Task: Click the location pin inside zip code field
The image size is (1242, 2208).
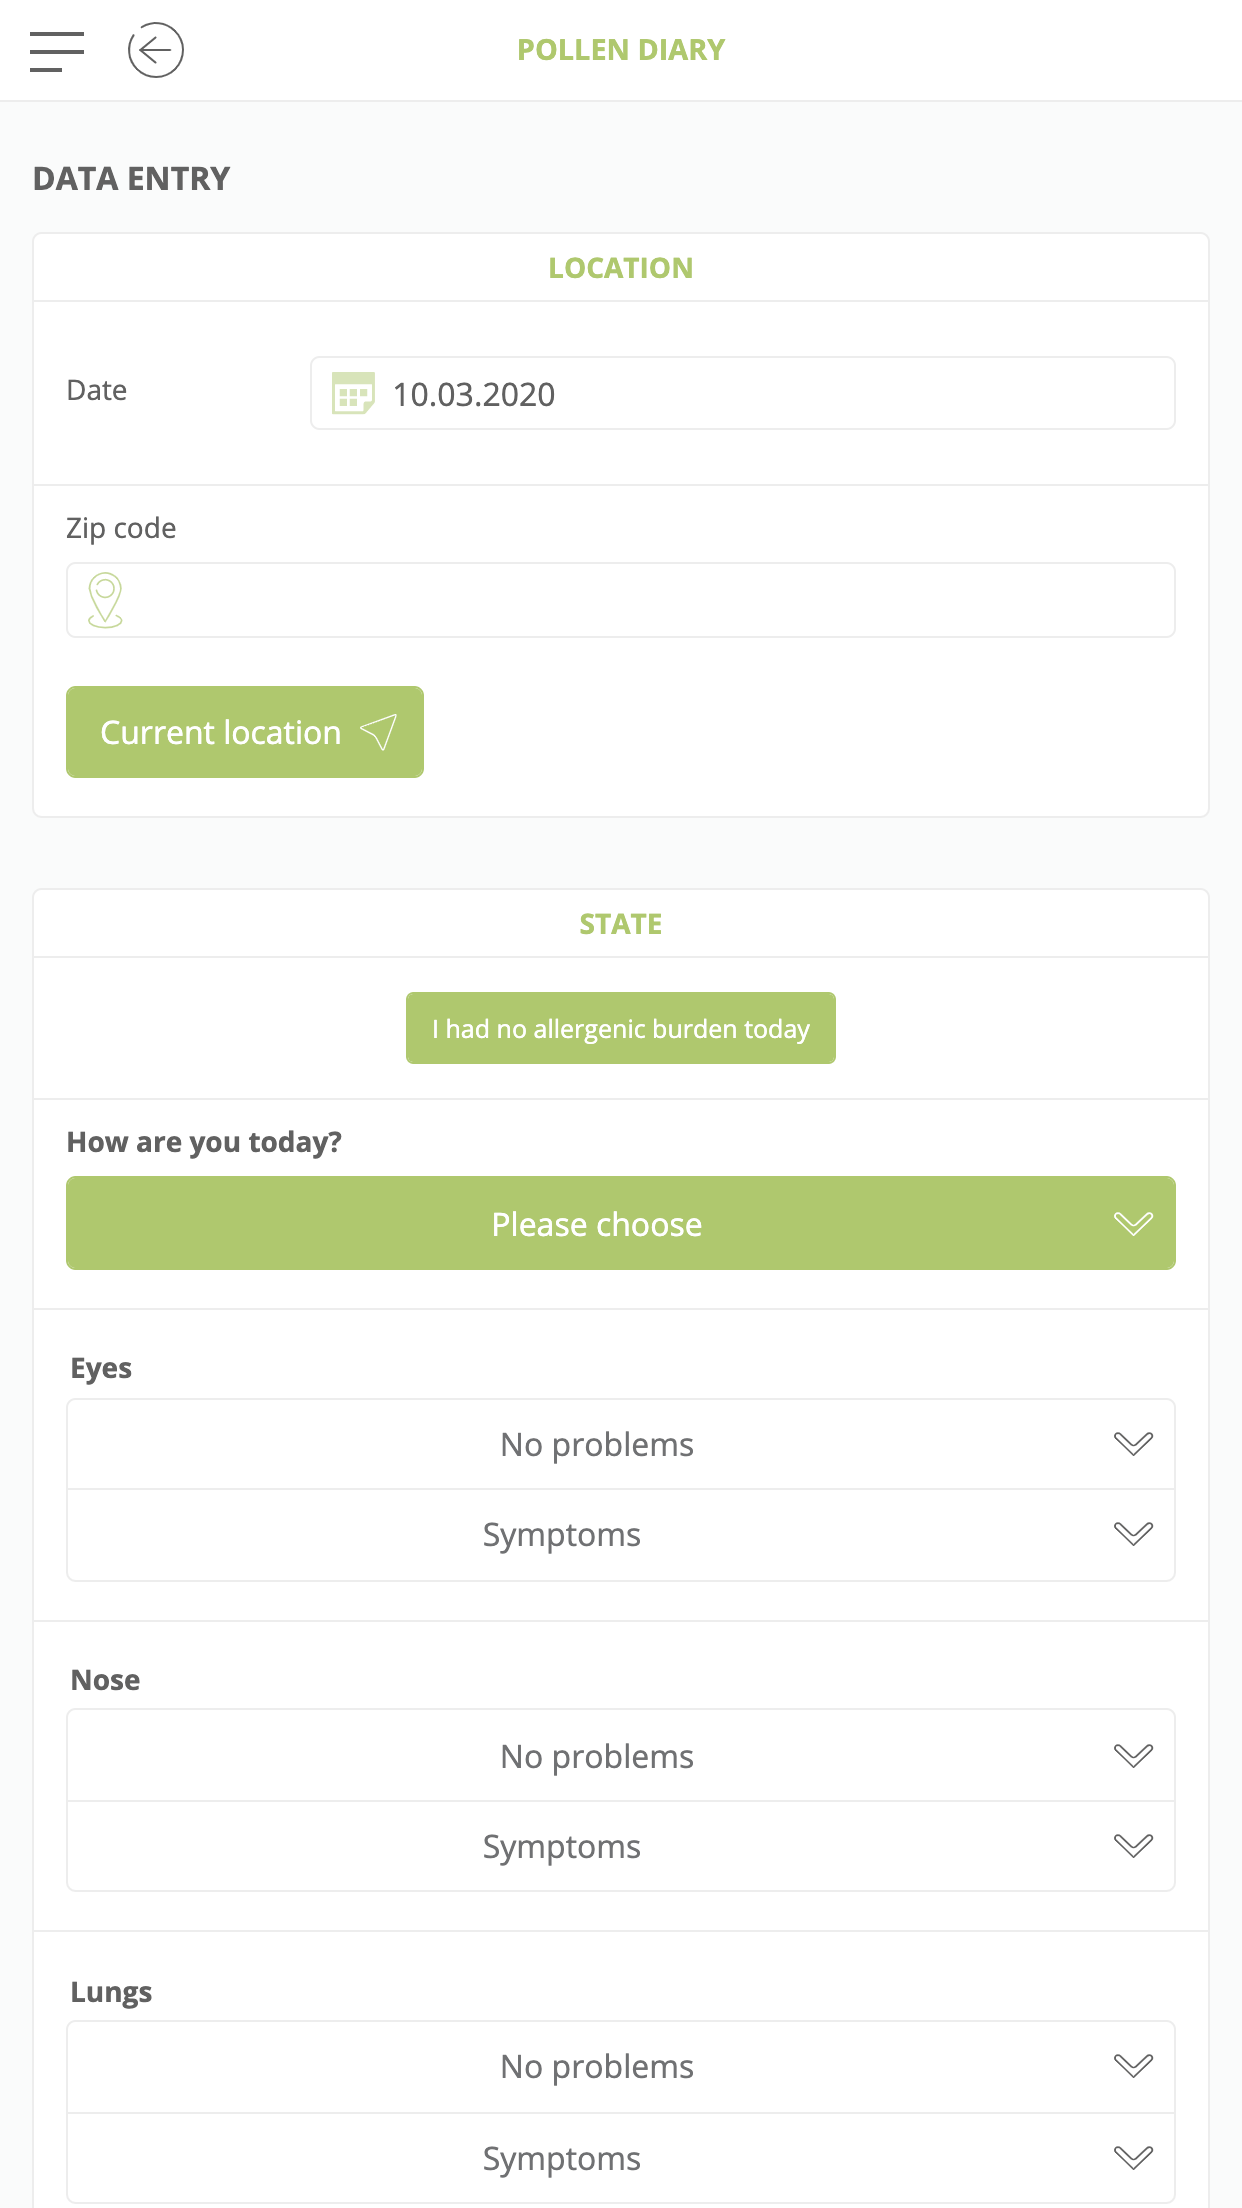Action: [x=104, y=599]
